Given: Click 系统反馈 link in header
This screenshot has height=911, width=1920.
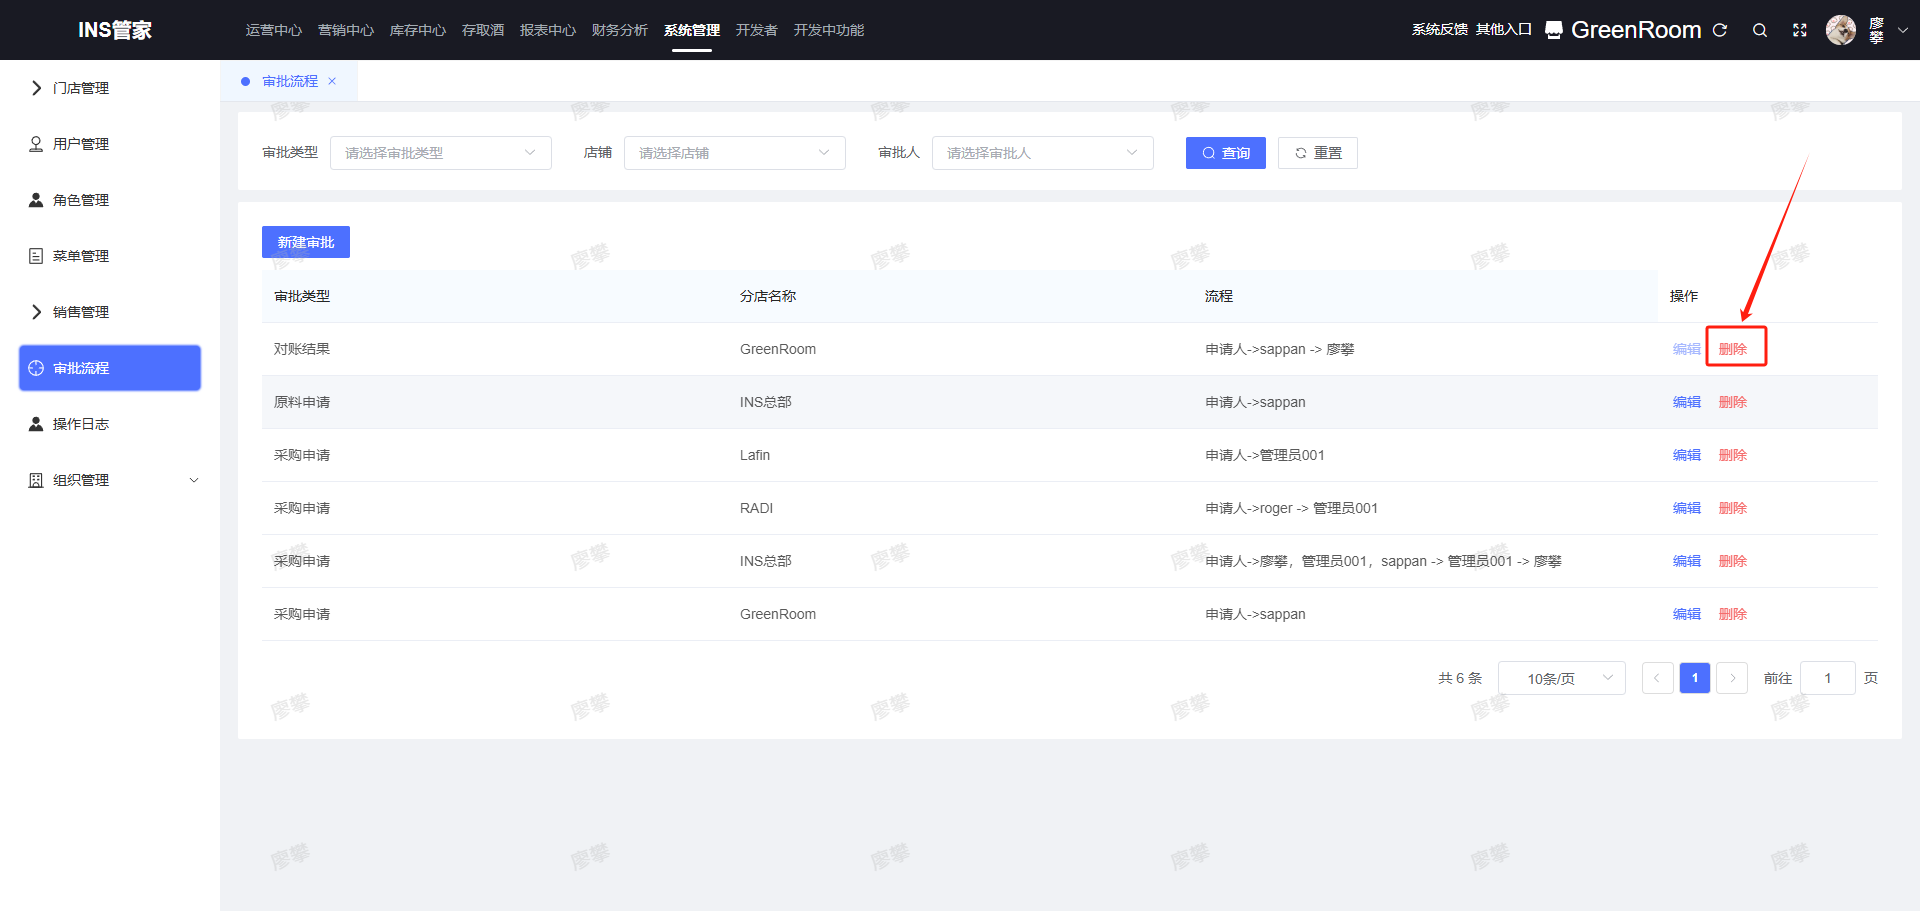Looking at the screenshot, I should point(1440,30).
